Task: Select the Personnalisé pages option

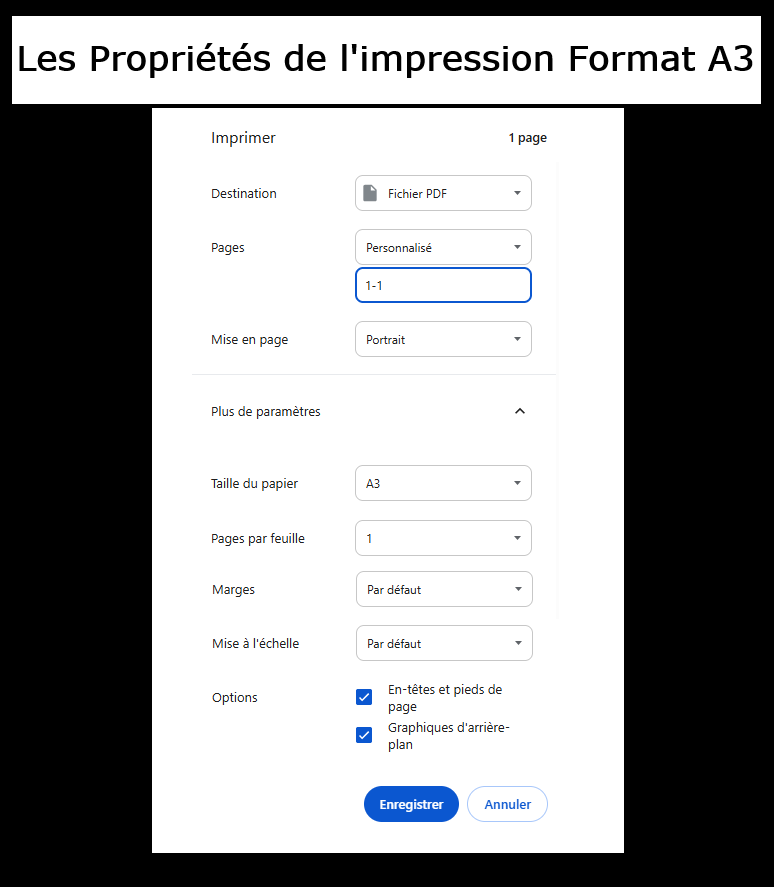Action: coord(443,247)
